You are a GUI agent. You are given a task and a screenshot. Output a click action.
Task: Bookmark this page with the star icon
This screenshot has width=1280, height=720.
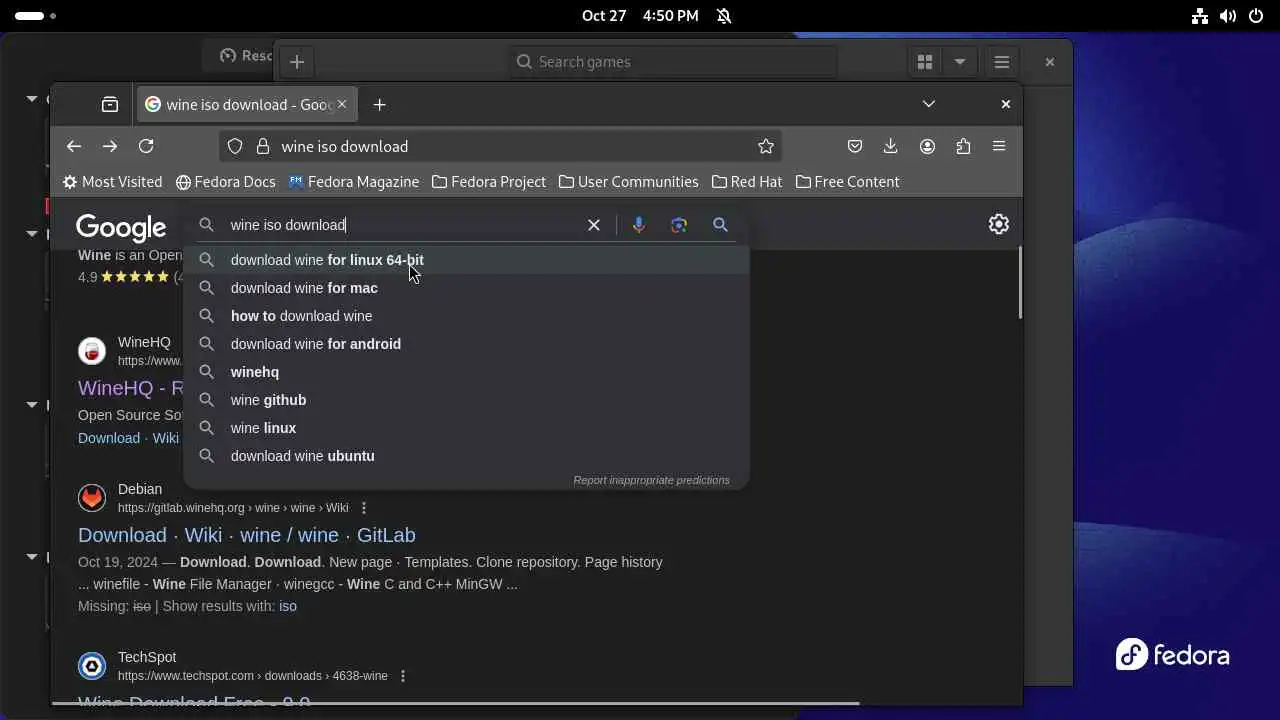click(x=766, y=146)
